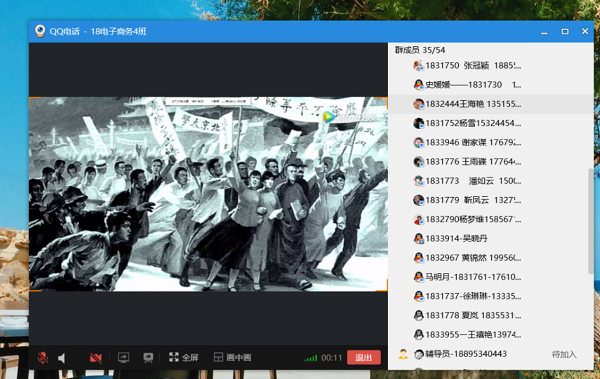This screenshot has width=600, height=379.
Task: Click the speaker volume icon
Action: tap(62, 358)
